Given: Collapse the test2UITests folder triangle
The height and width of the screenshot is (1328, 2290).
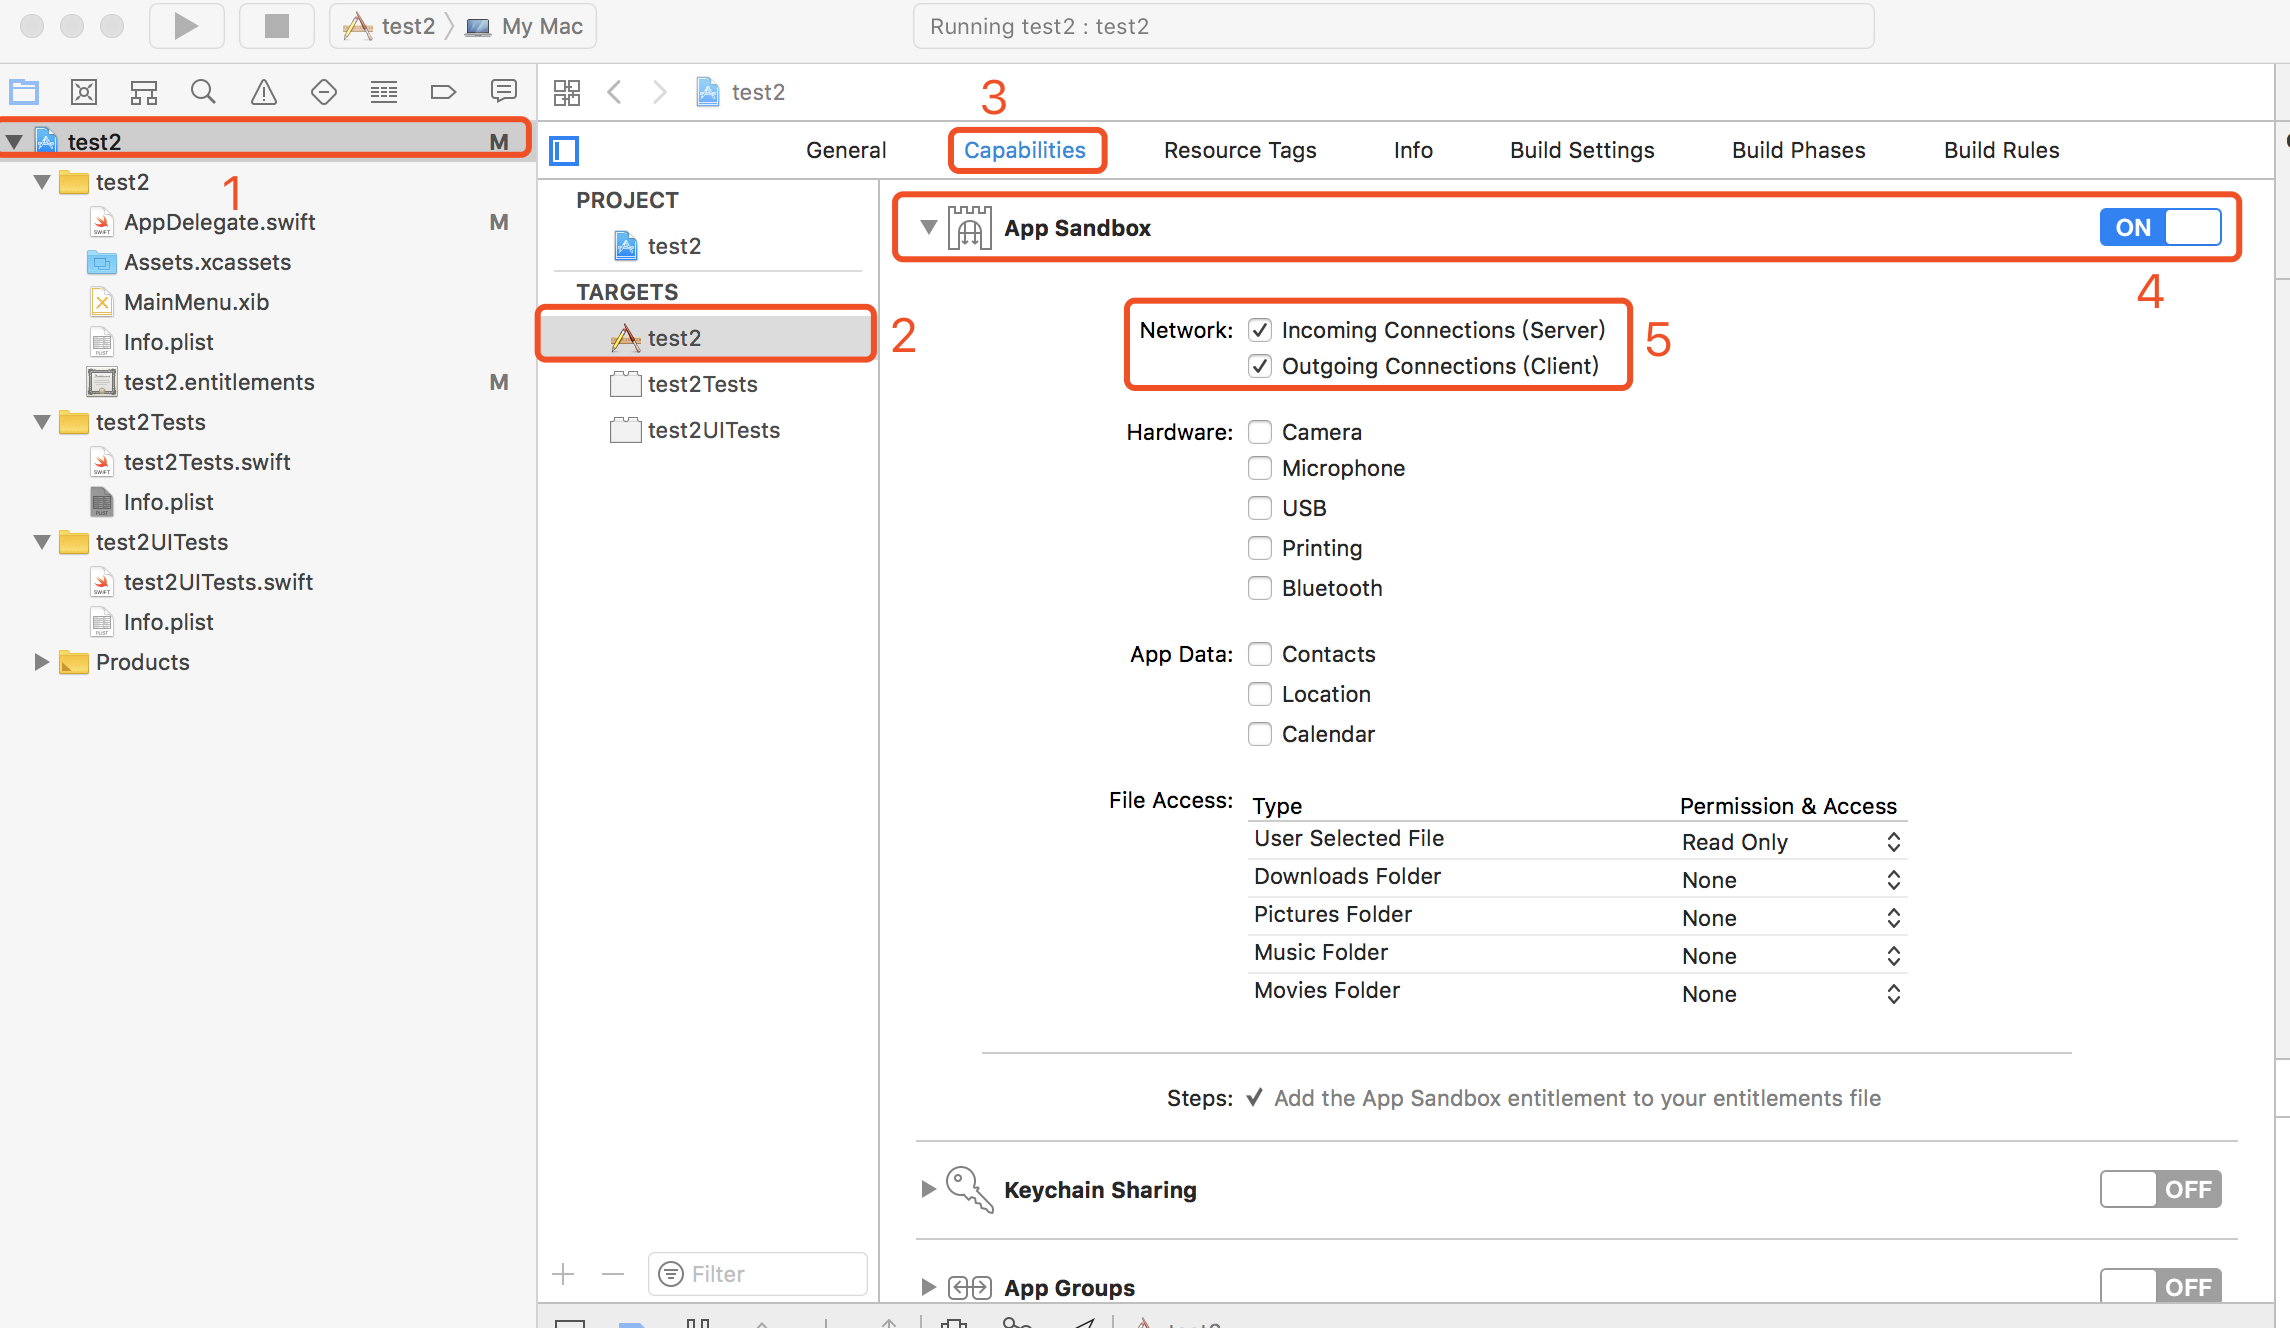Looking at the screenshot, I should point(41,542).
